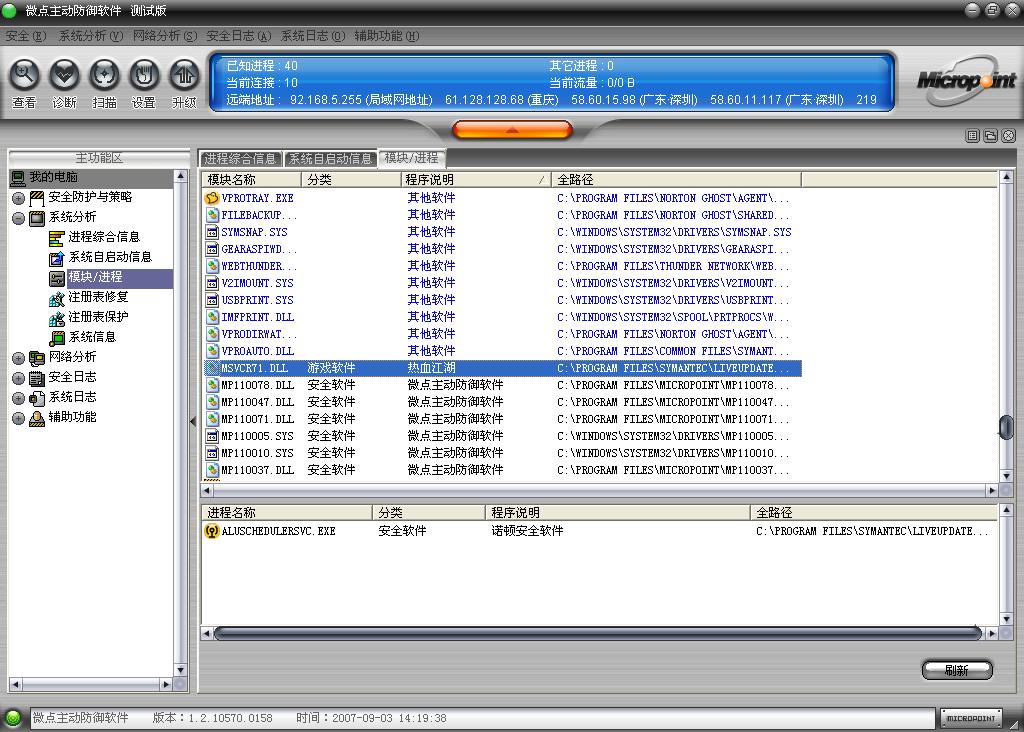Select the MP110078.DLL module row
This screenshot has width=1024, height=732.
502,385
